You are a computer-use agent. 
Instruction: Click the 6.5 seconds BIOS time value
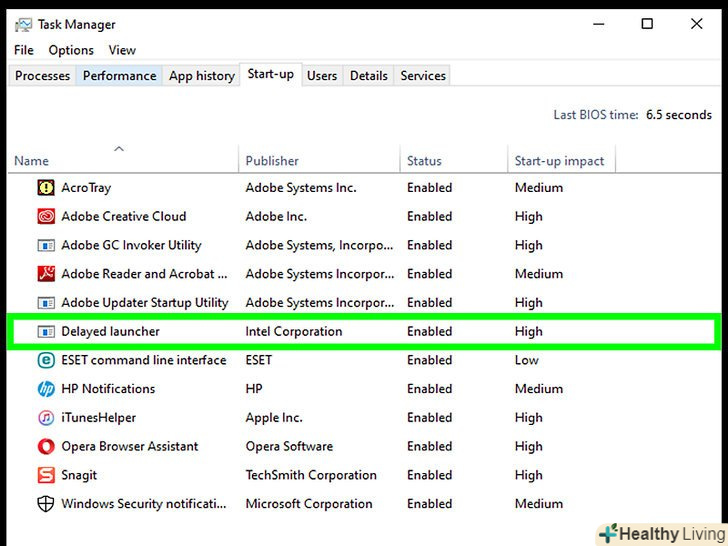679,115
